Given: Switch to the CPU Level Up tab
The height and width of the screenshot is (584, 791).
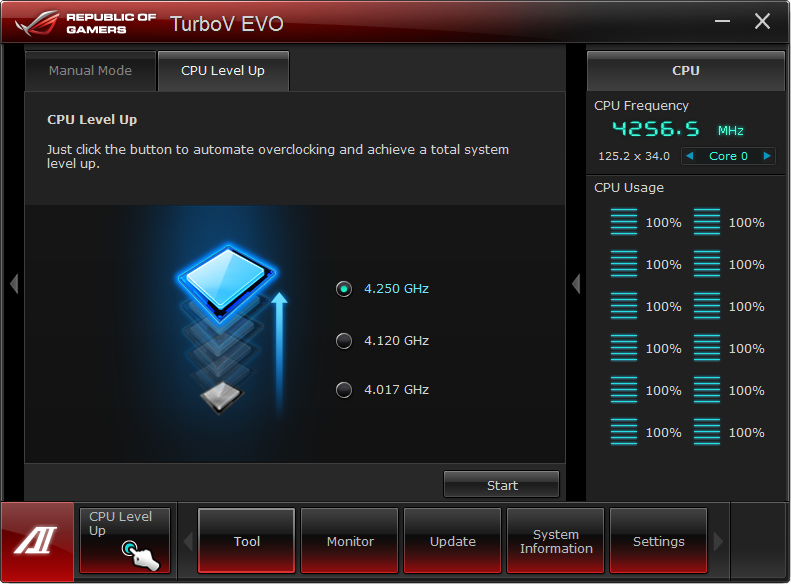Looking at the screenshot, I should (x=223, y=71).
